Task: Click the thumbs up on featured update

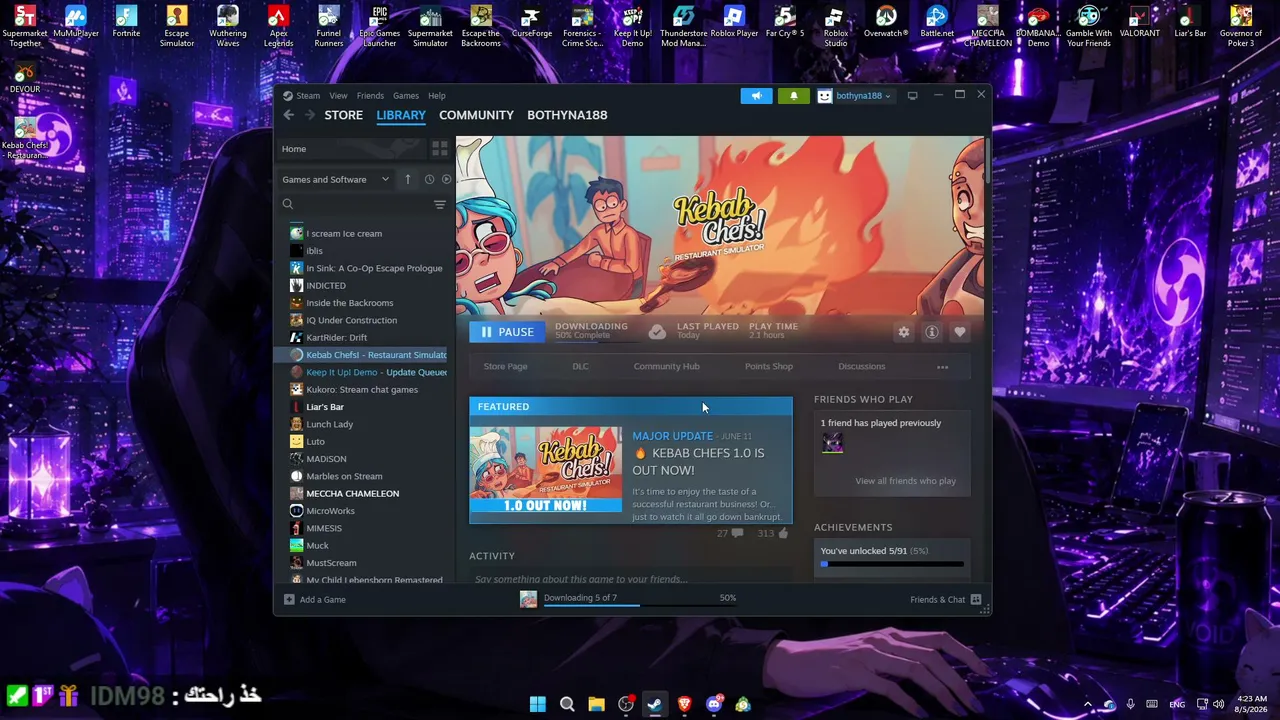Action: (783, 534)
